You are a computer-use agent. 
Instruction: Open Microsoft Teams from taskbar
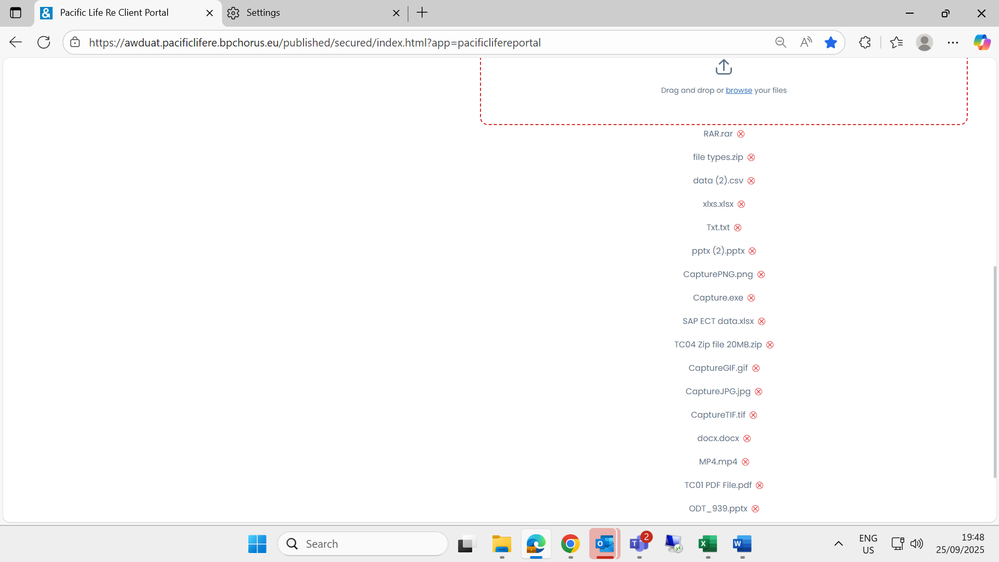tap(639, 544)
